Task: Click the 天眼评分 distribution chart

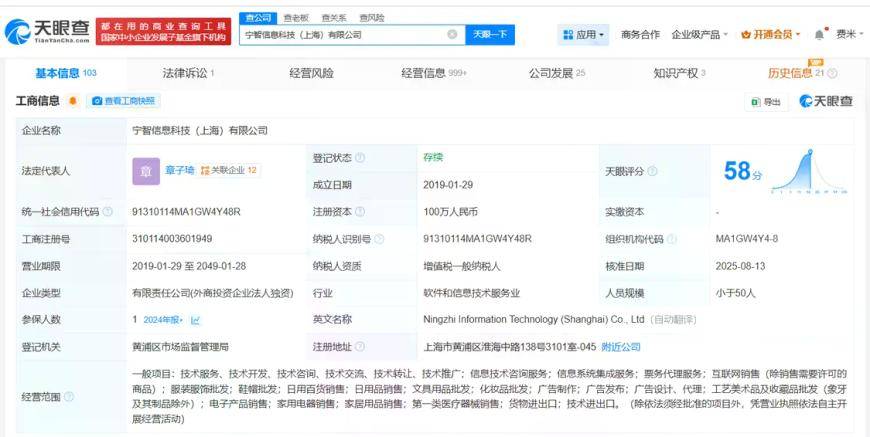Action: [809, 171]
